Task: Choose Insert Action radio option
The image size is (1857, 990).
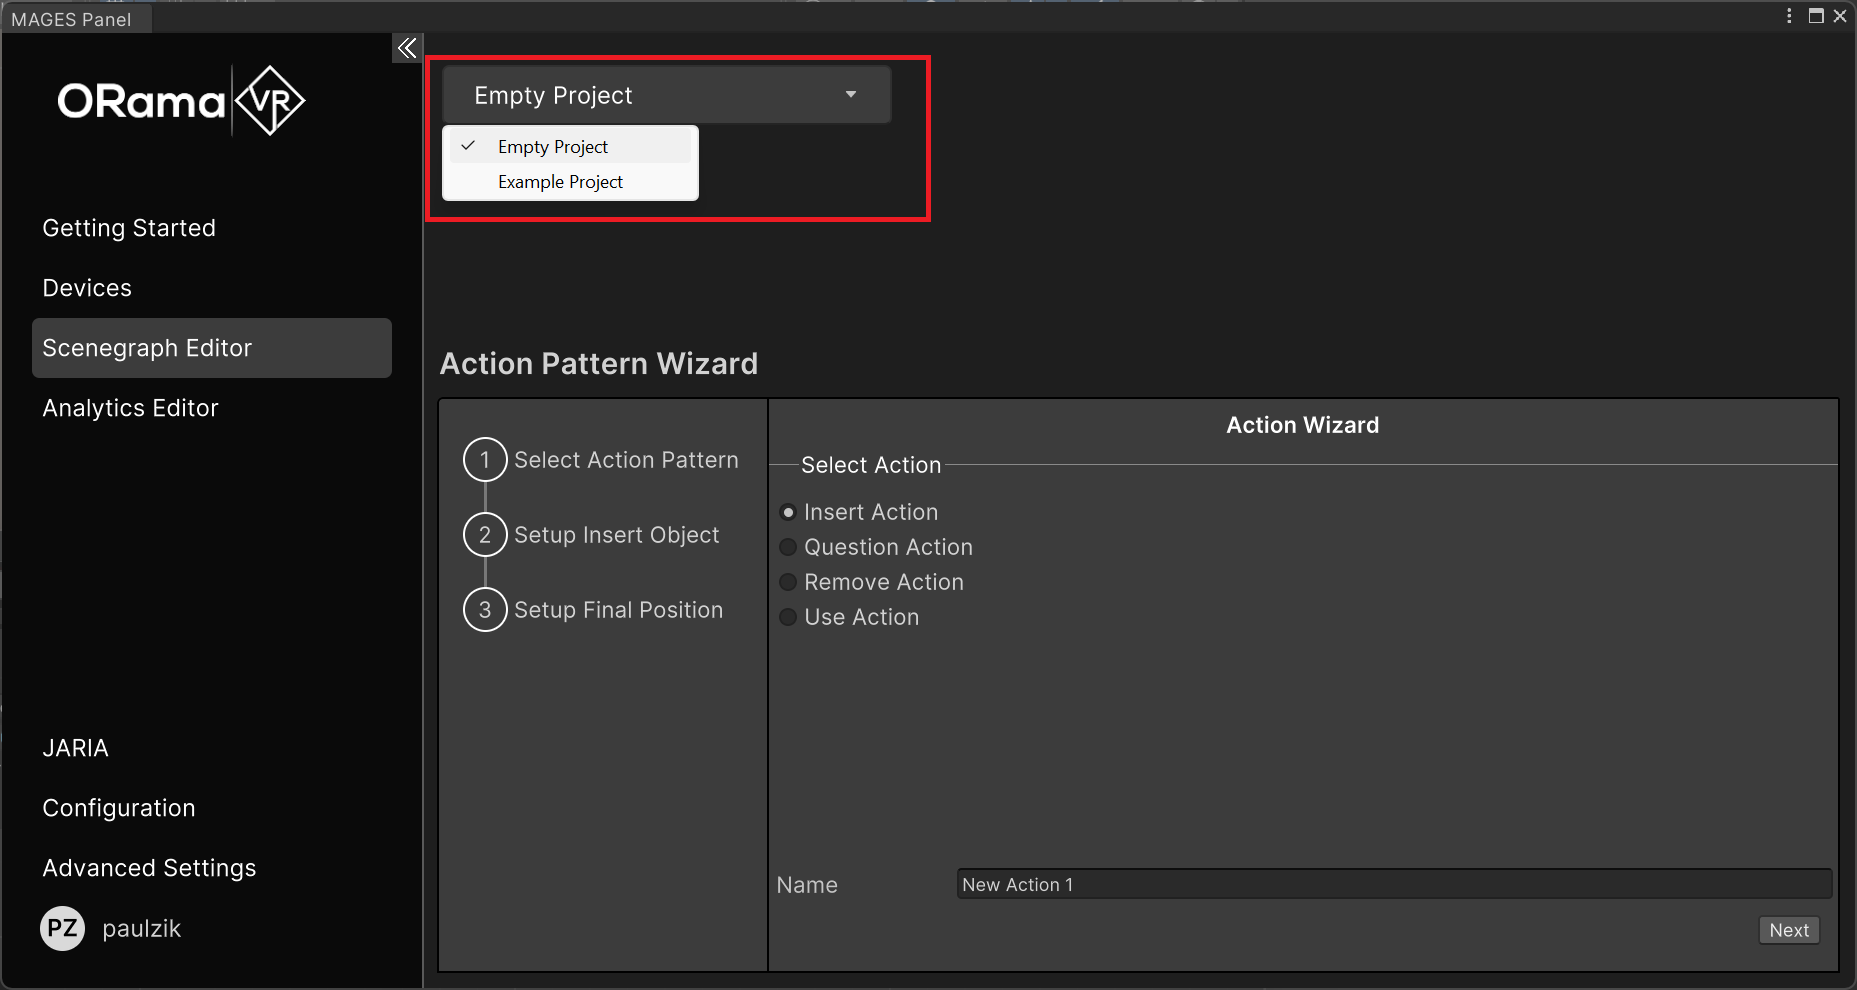Action: click(x=788, y=512)
